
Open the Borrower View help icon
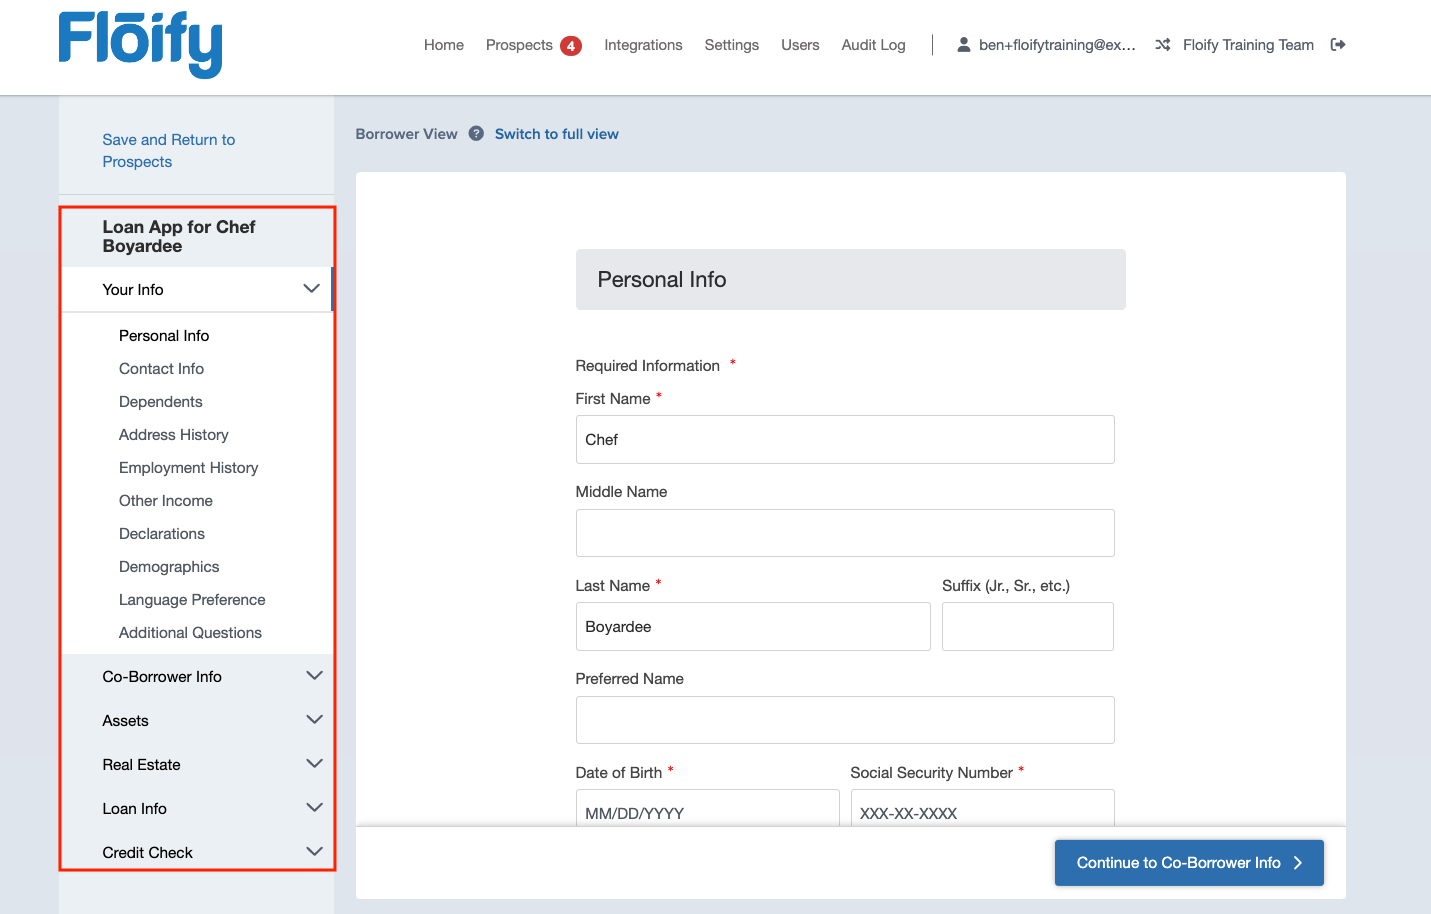pos(476,134)
